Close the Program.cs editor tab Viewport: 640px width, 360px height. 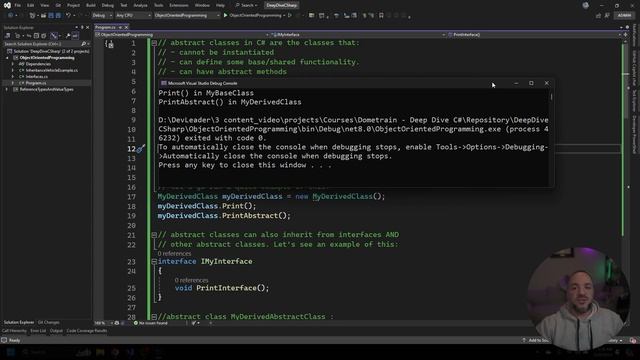126,27
